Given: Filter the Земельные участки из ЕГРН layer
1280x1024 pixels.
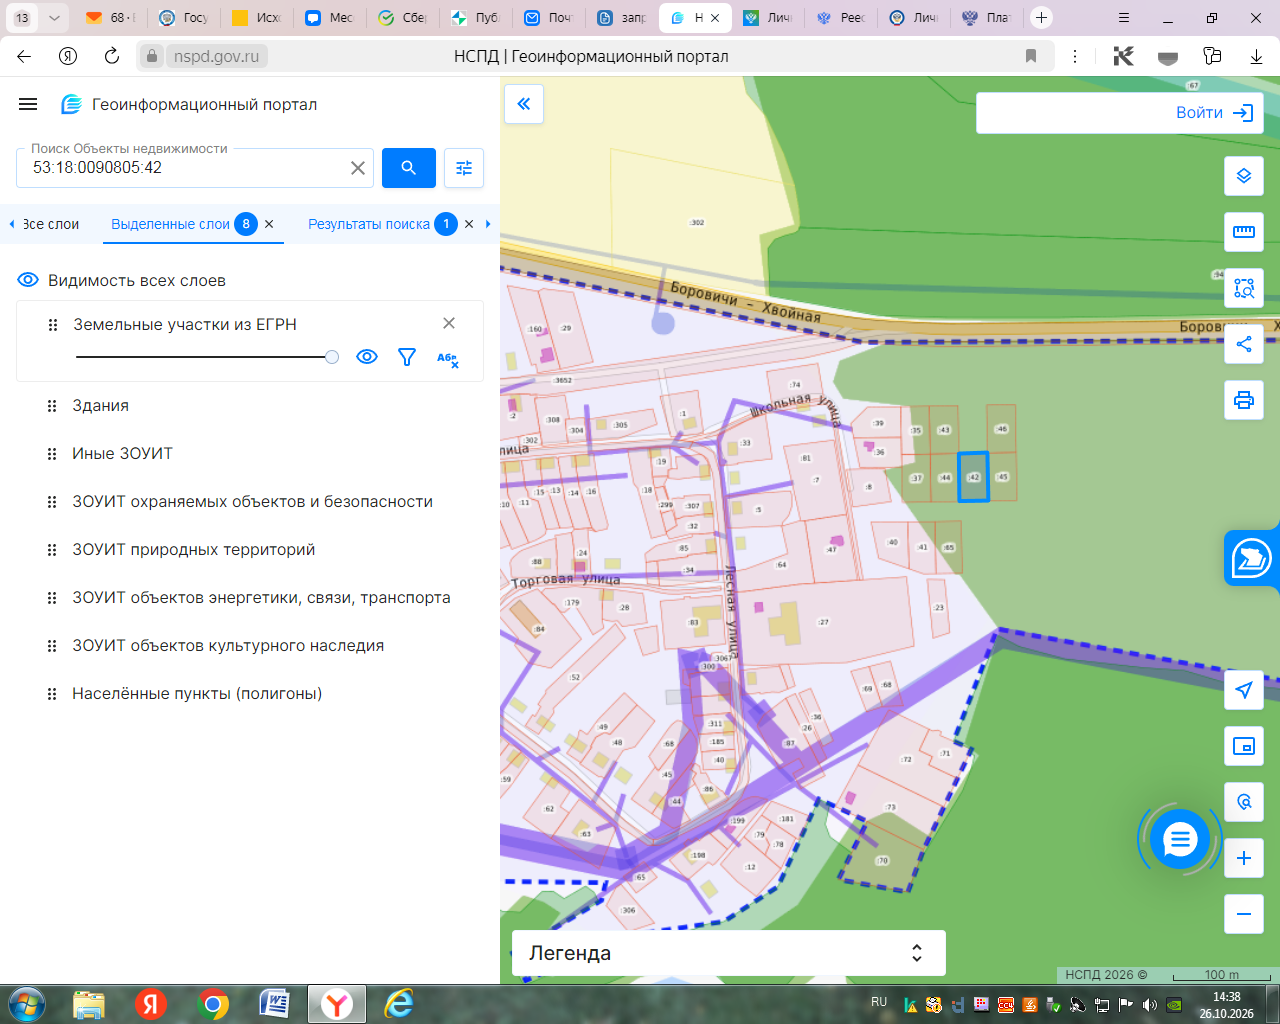Looking at the screenshot, I should pos(407,357).
